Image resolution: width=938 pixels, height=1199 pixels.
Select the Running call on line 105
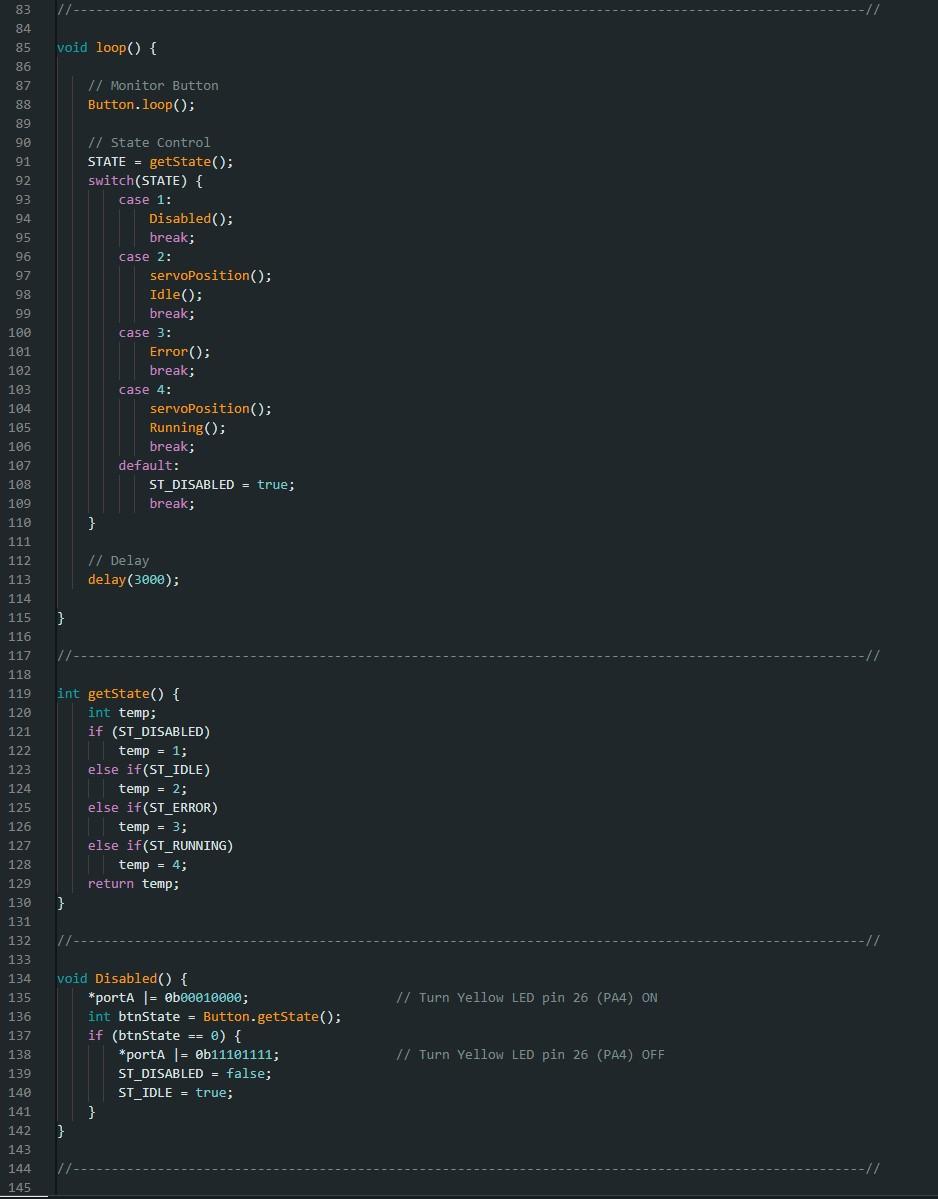click(x=176, y=427)
